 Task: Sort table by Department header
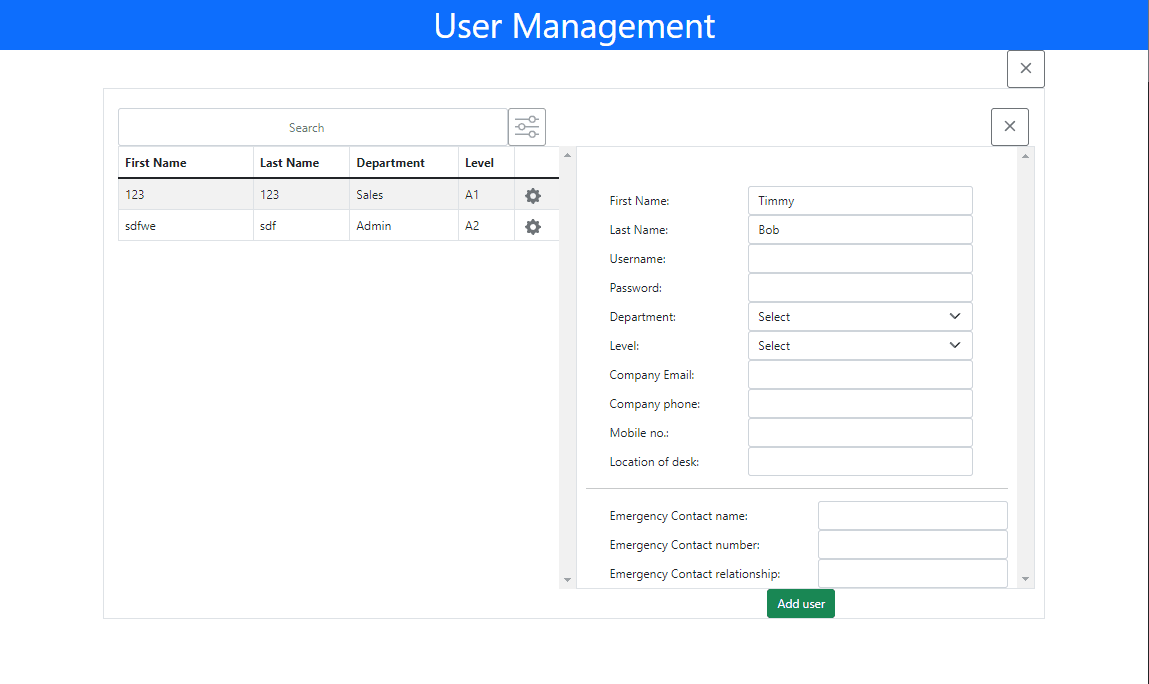[392, 162]
